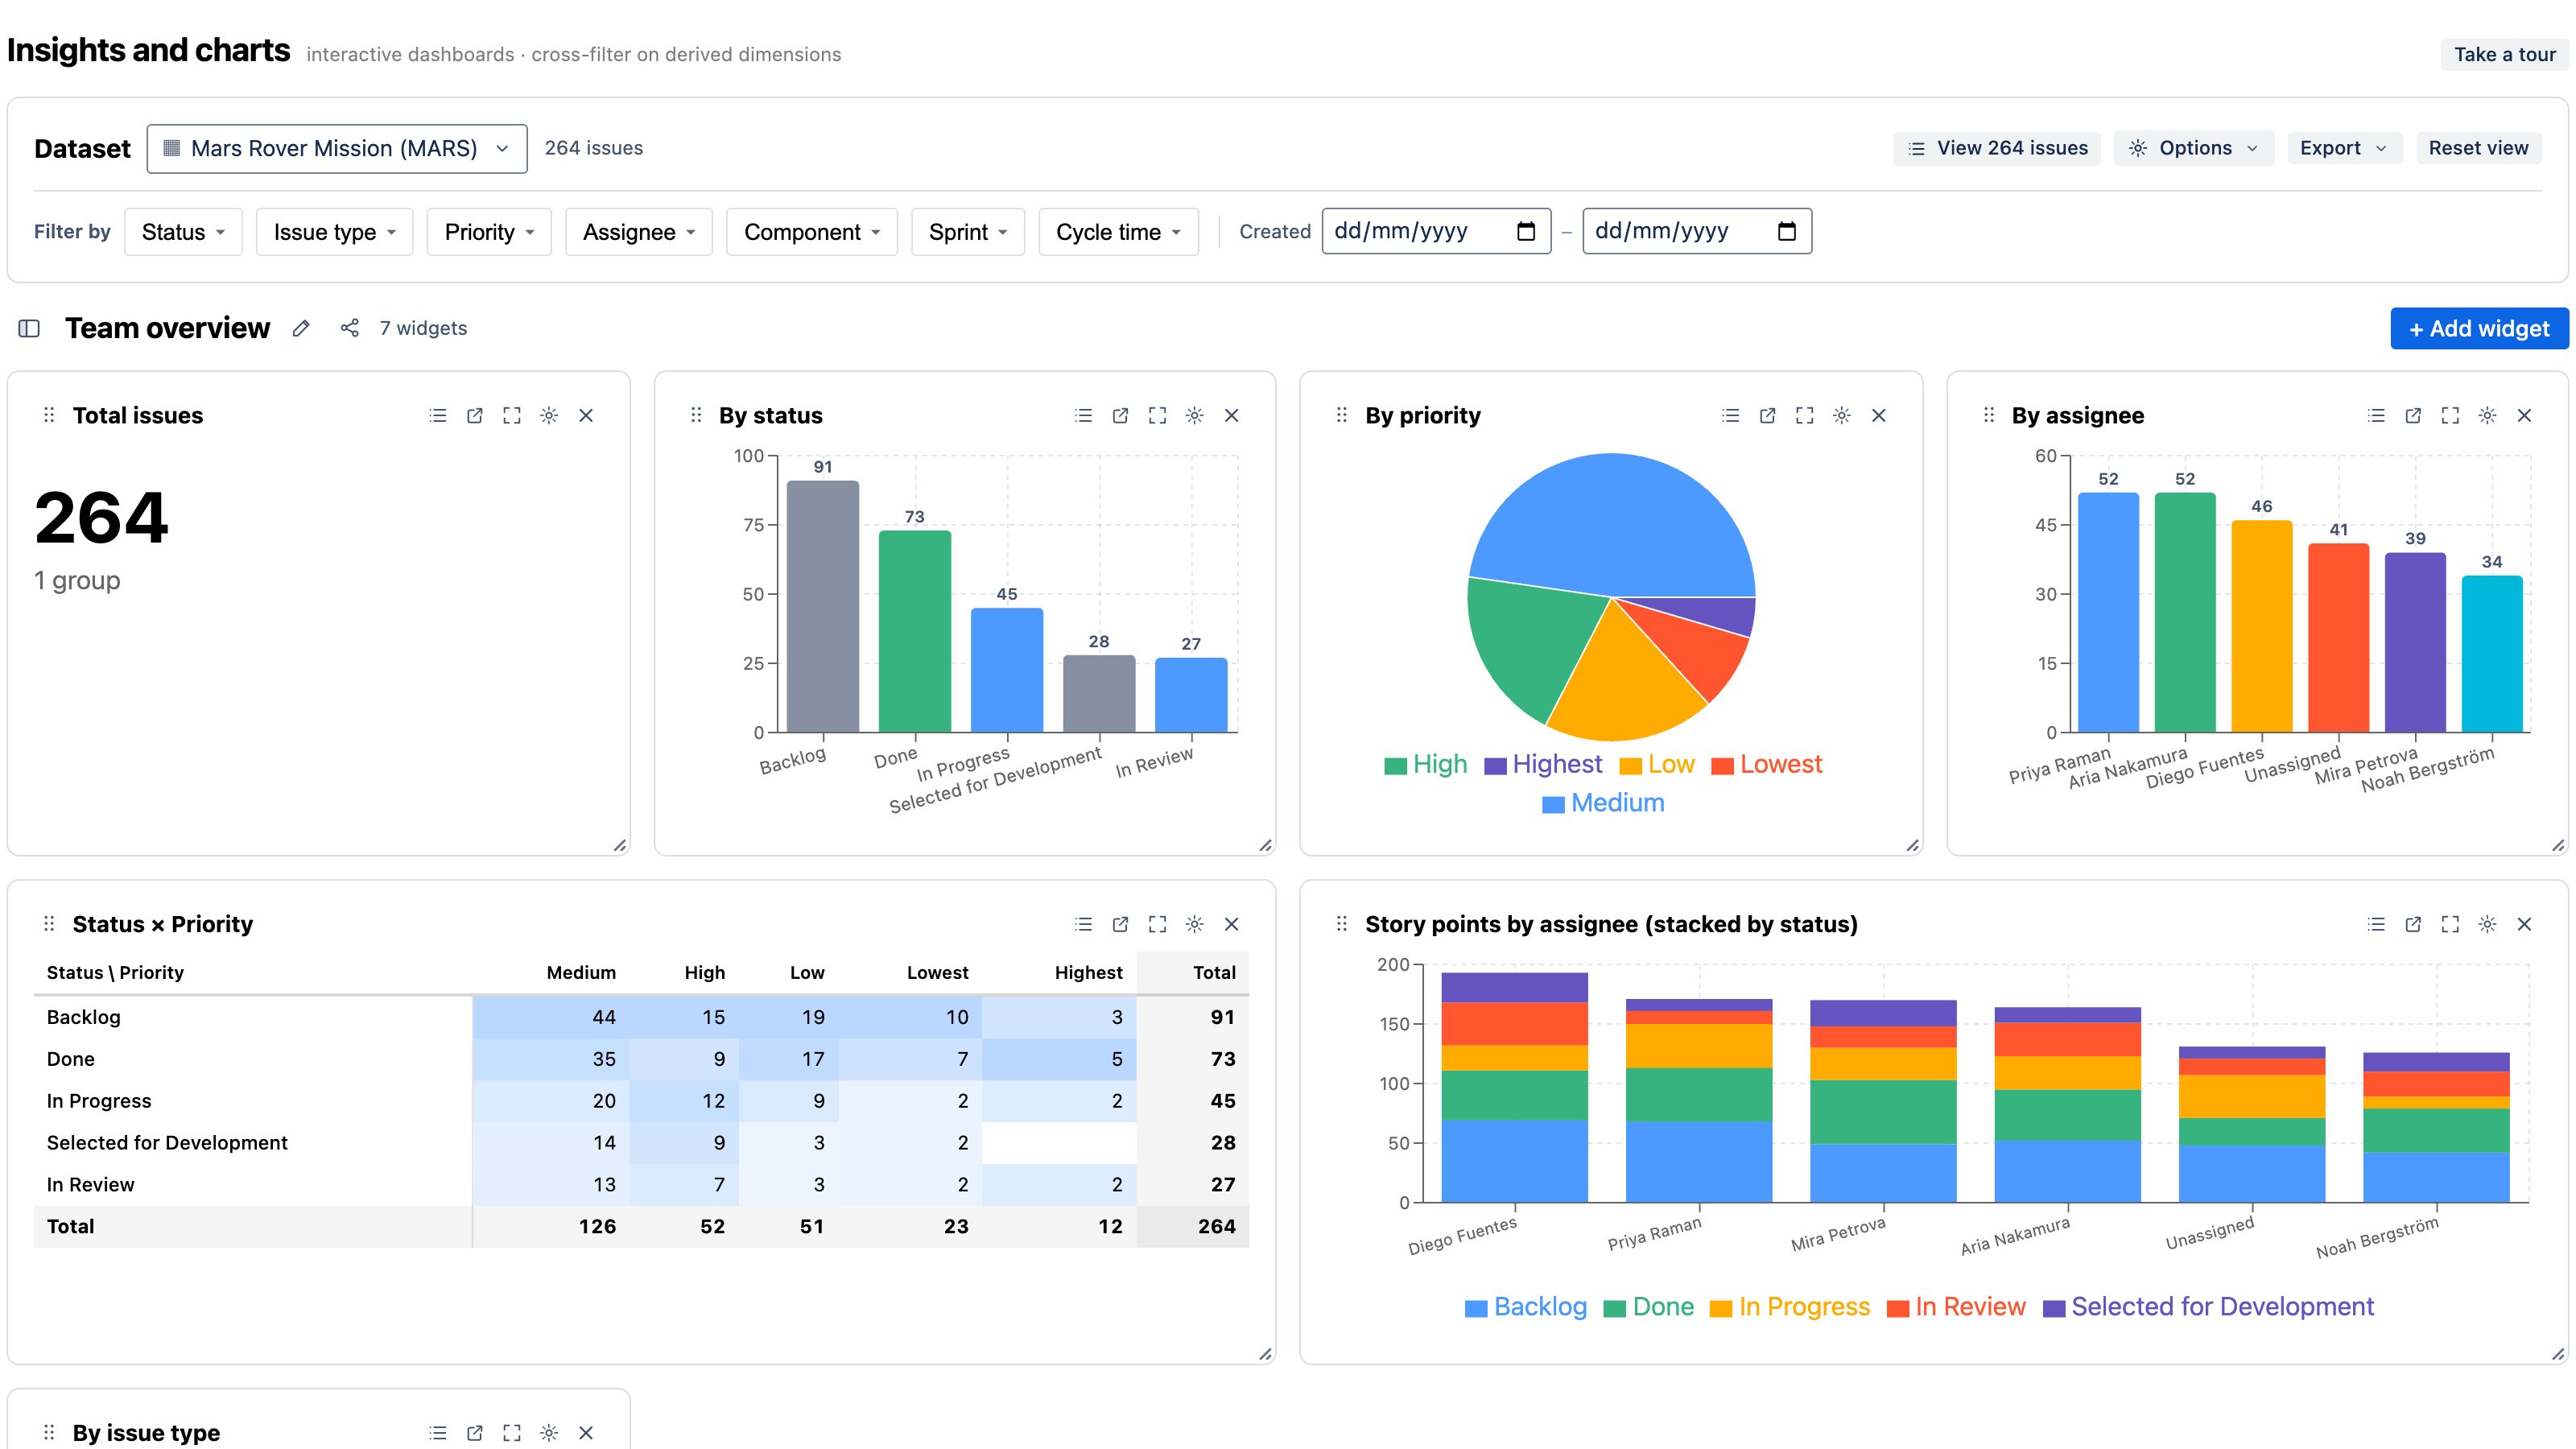This screenshot has height=1449, width=2576.
Task: Open the Priority filter dropdown
Action: [489, 232]
